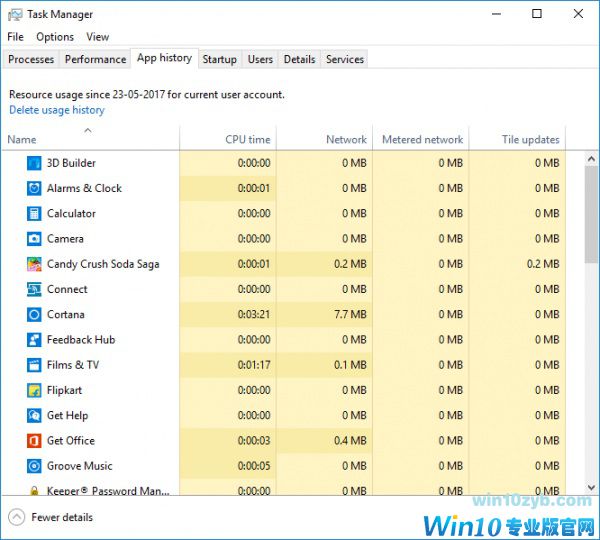The height and width of the screenshot is (540, 600).
Task: Collapse view with Fewer details arrow icon
Action: pyautogui.click(x=16, y=517)
